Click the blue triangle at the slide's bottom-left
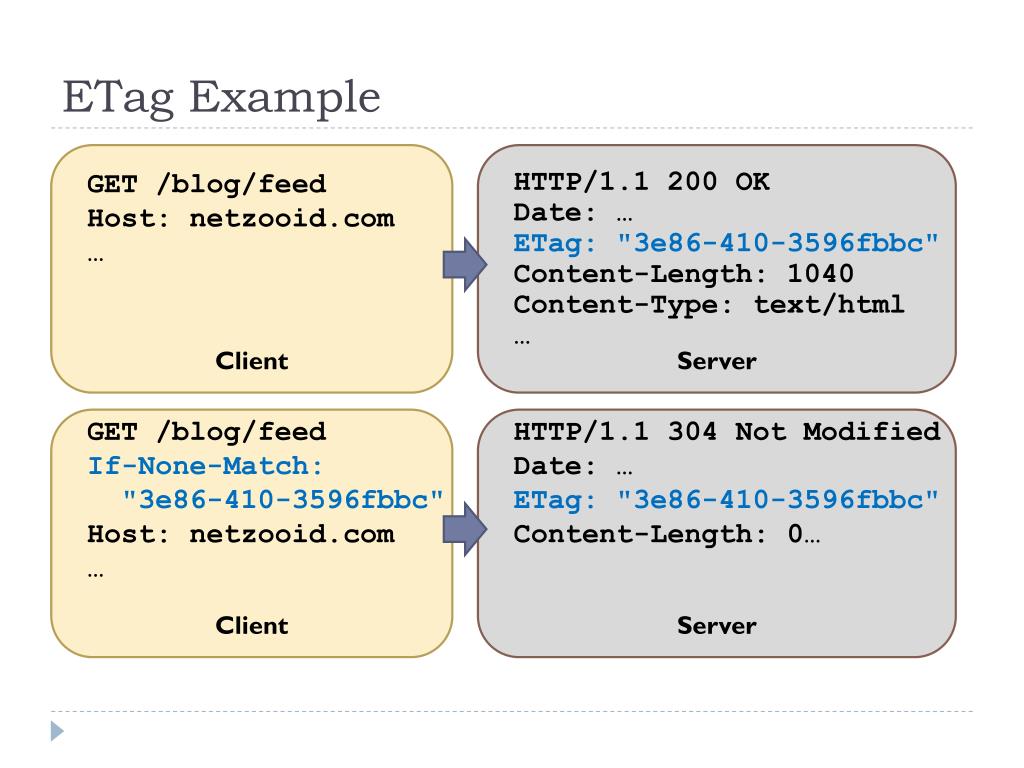The width and height of the screenshot is (1024, 768). [60, 733]
